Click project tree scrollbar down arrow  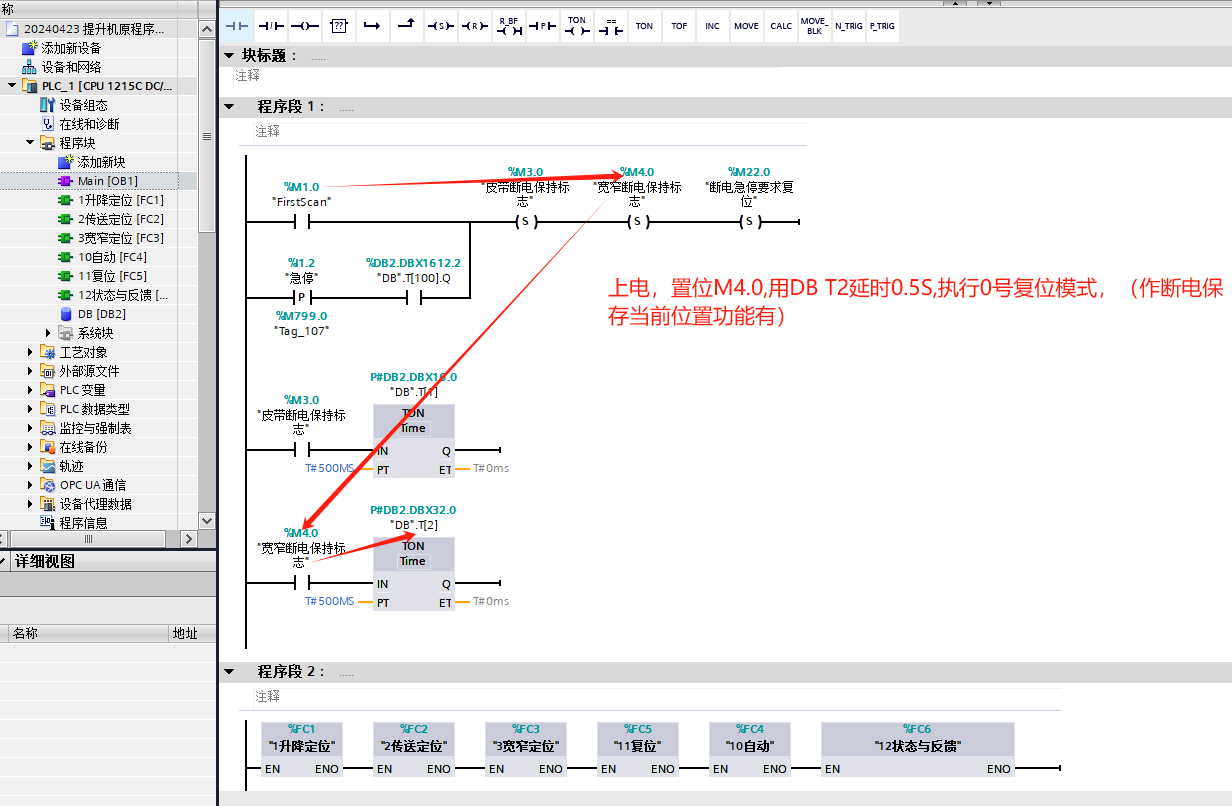point(207,521)
